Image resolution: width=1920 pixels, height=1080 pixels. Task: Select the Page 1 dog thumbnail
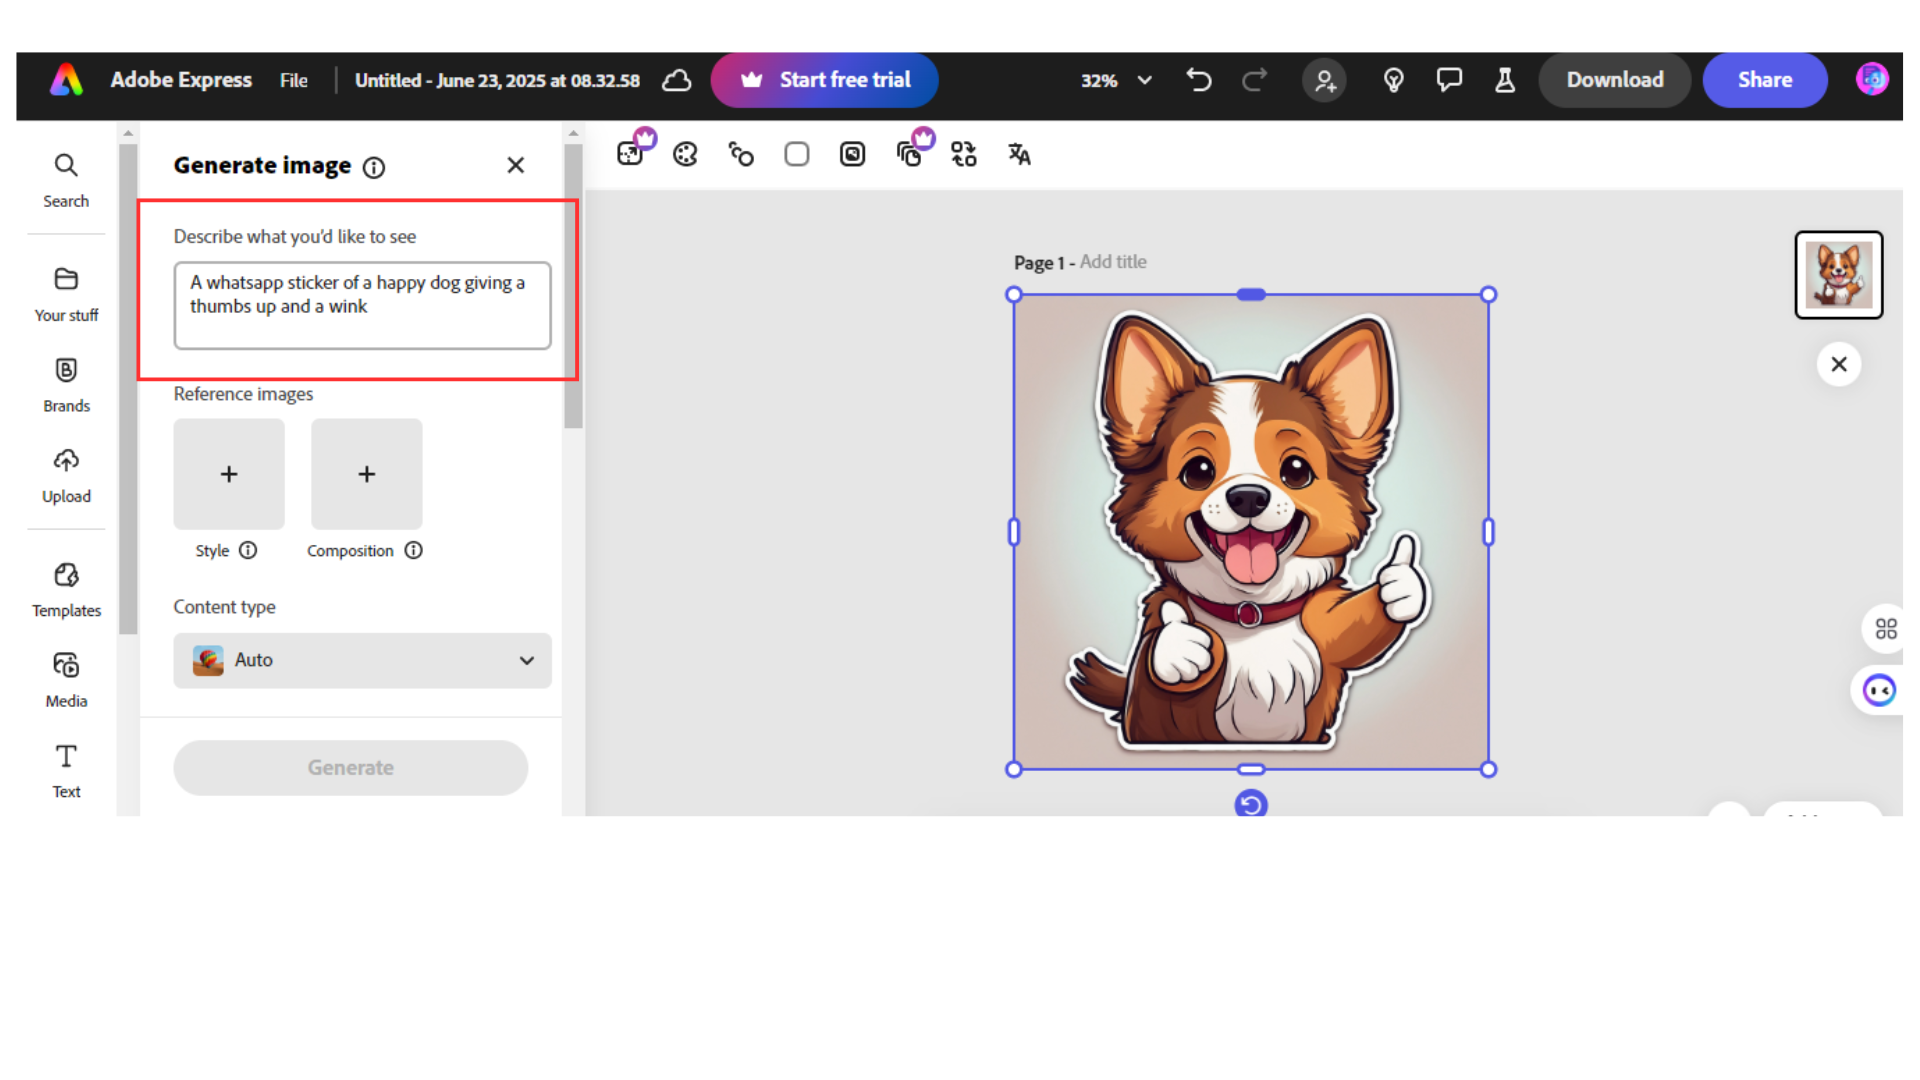click(1838, 275)
